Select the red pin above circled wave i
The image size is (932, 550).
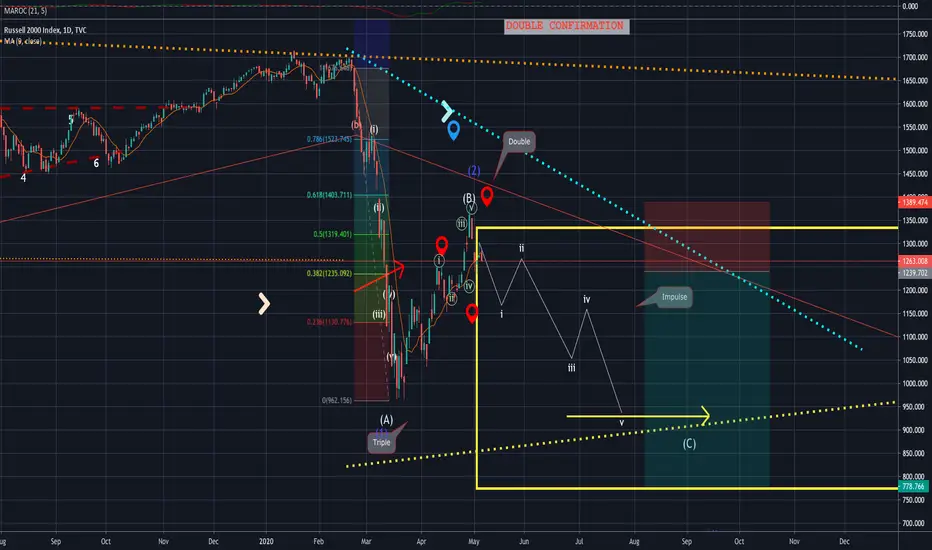point(442,245)
